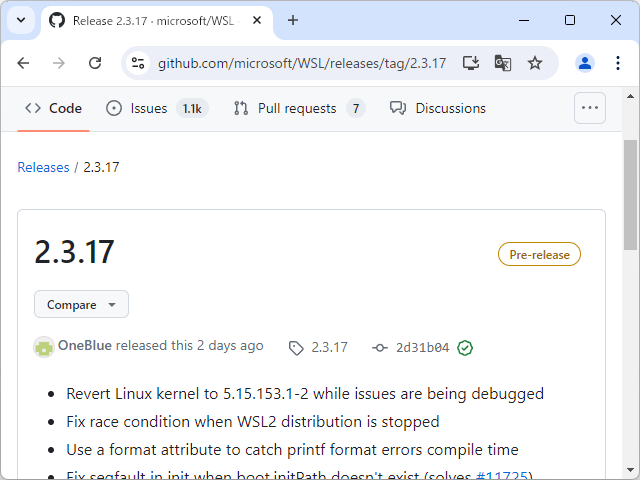Close the Release 2.3.17 browser tab

[257, 20]
